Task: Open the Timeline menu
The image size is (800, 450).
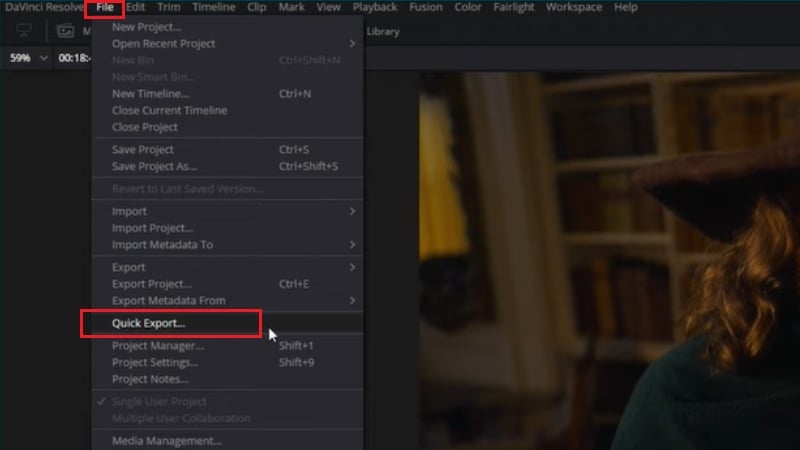Action: coord(214,7)
